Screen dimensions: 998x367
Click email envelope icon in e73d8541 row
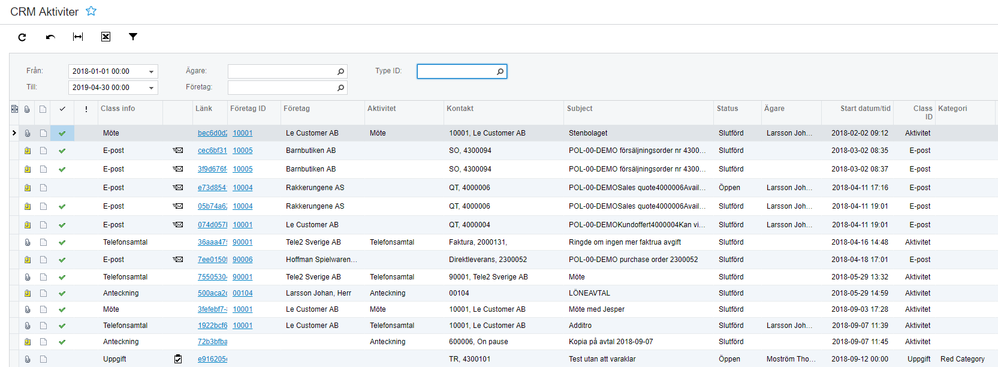tap(178, 188)
